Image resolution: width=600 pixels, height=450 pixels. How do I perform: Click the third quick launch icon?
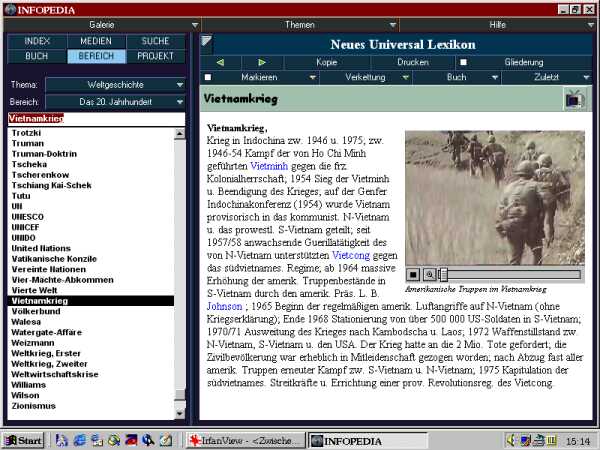(97, 440)
